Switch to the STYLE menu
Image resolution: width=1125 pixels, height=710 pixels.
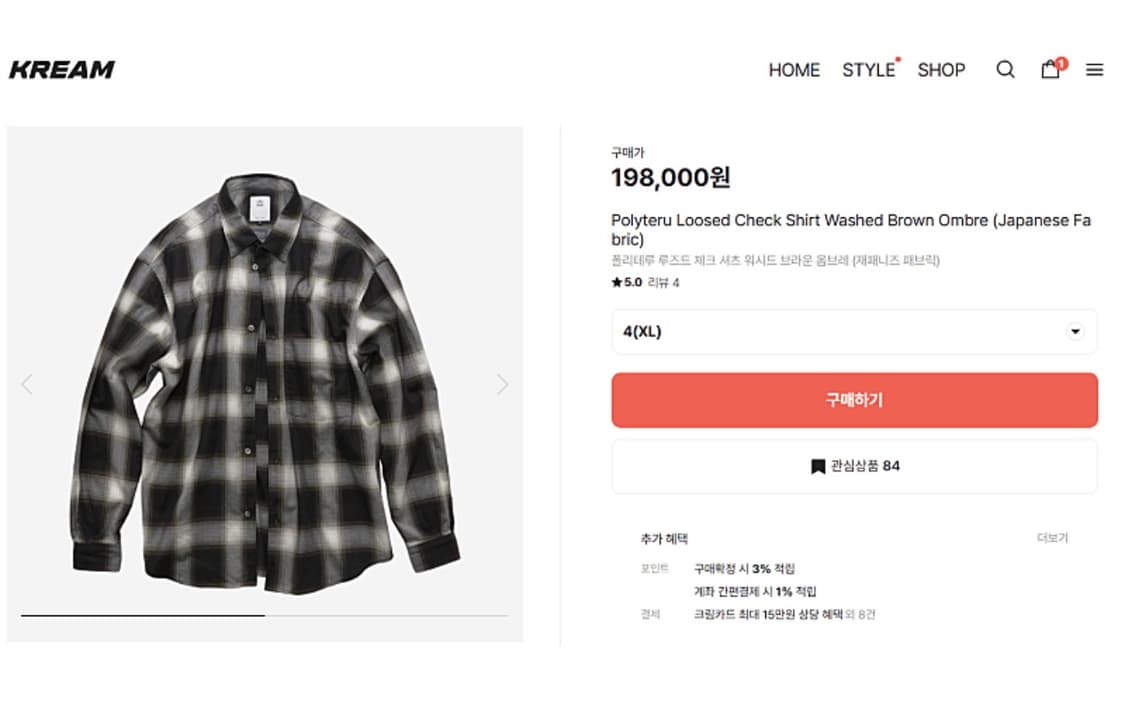[868, 70]
